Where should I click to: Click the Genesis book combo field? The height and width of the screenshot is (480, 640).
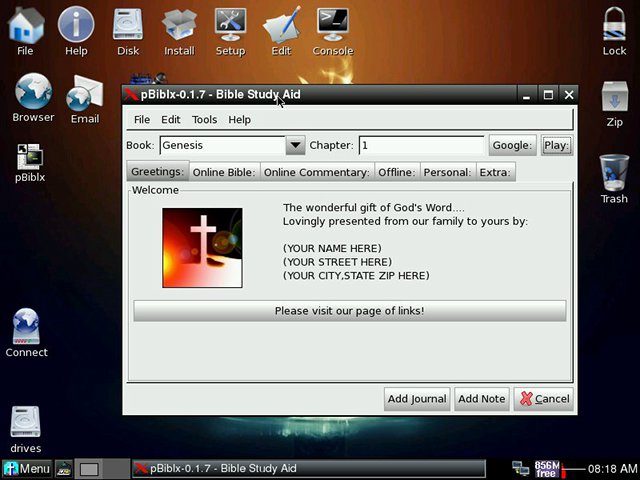coord(223,145)
